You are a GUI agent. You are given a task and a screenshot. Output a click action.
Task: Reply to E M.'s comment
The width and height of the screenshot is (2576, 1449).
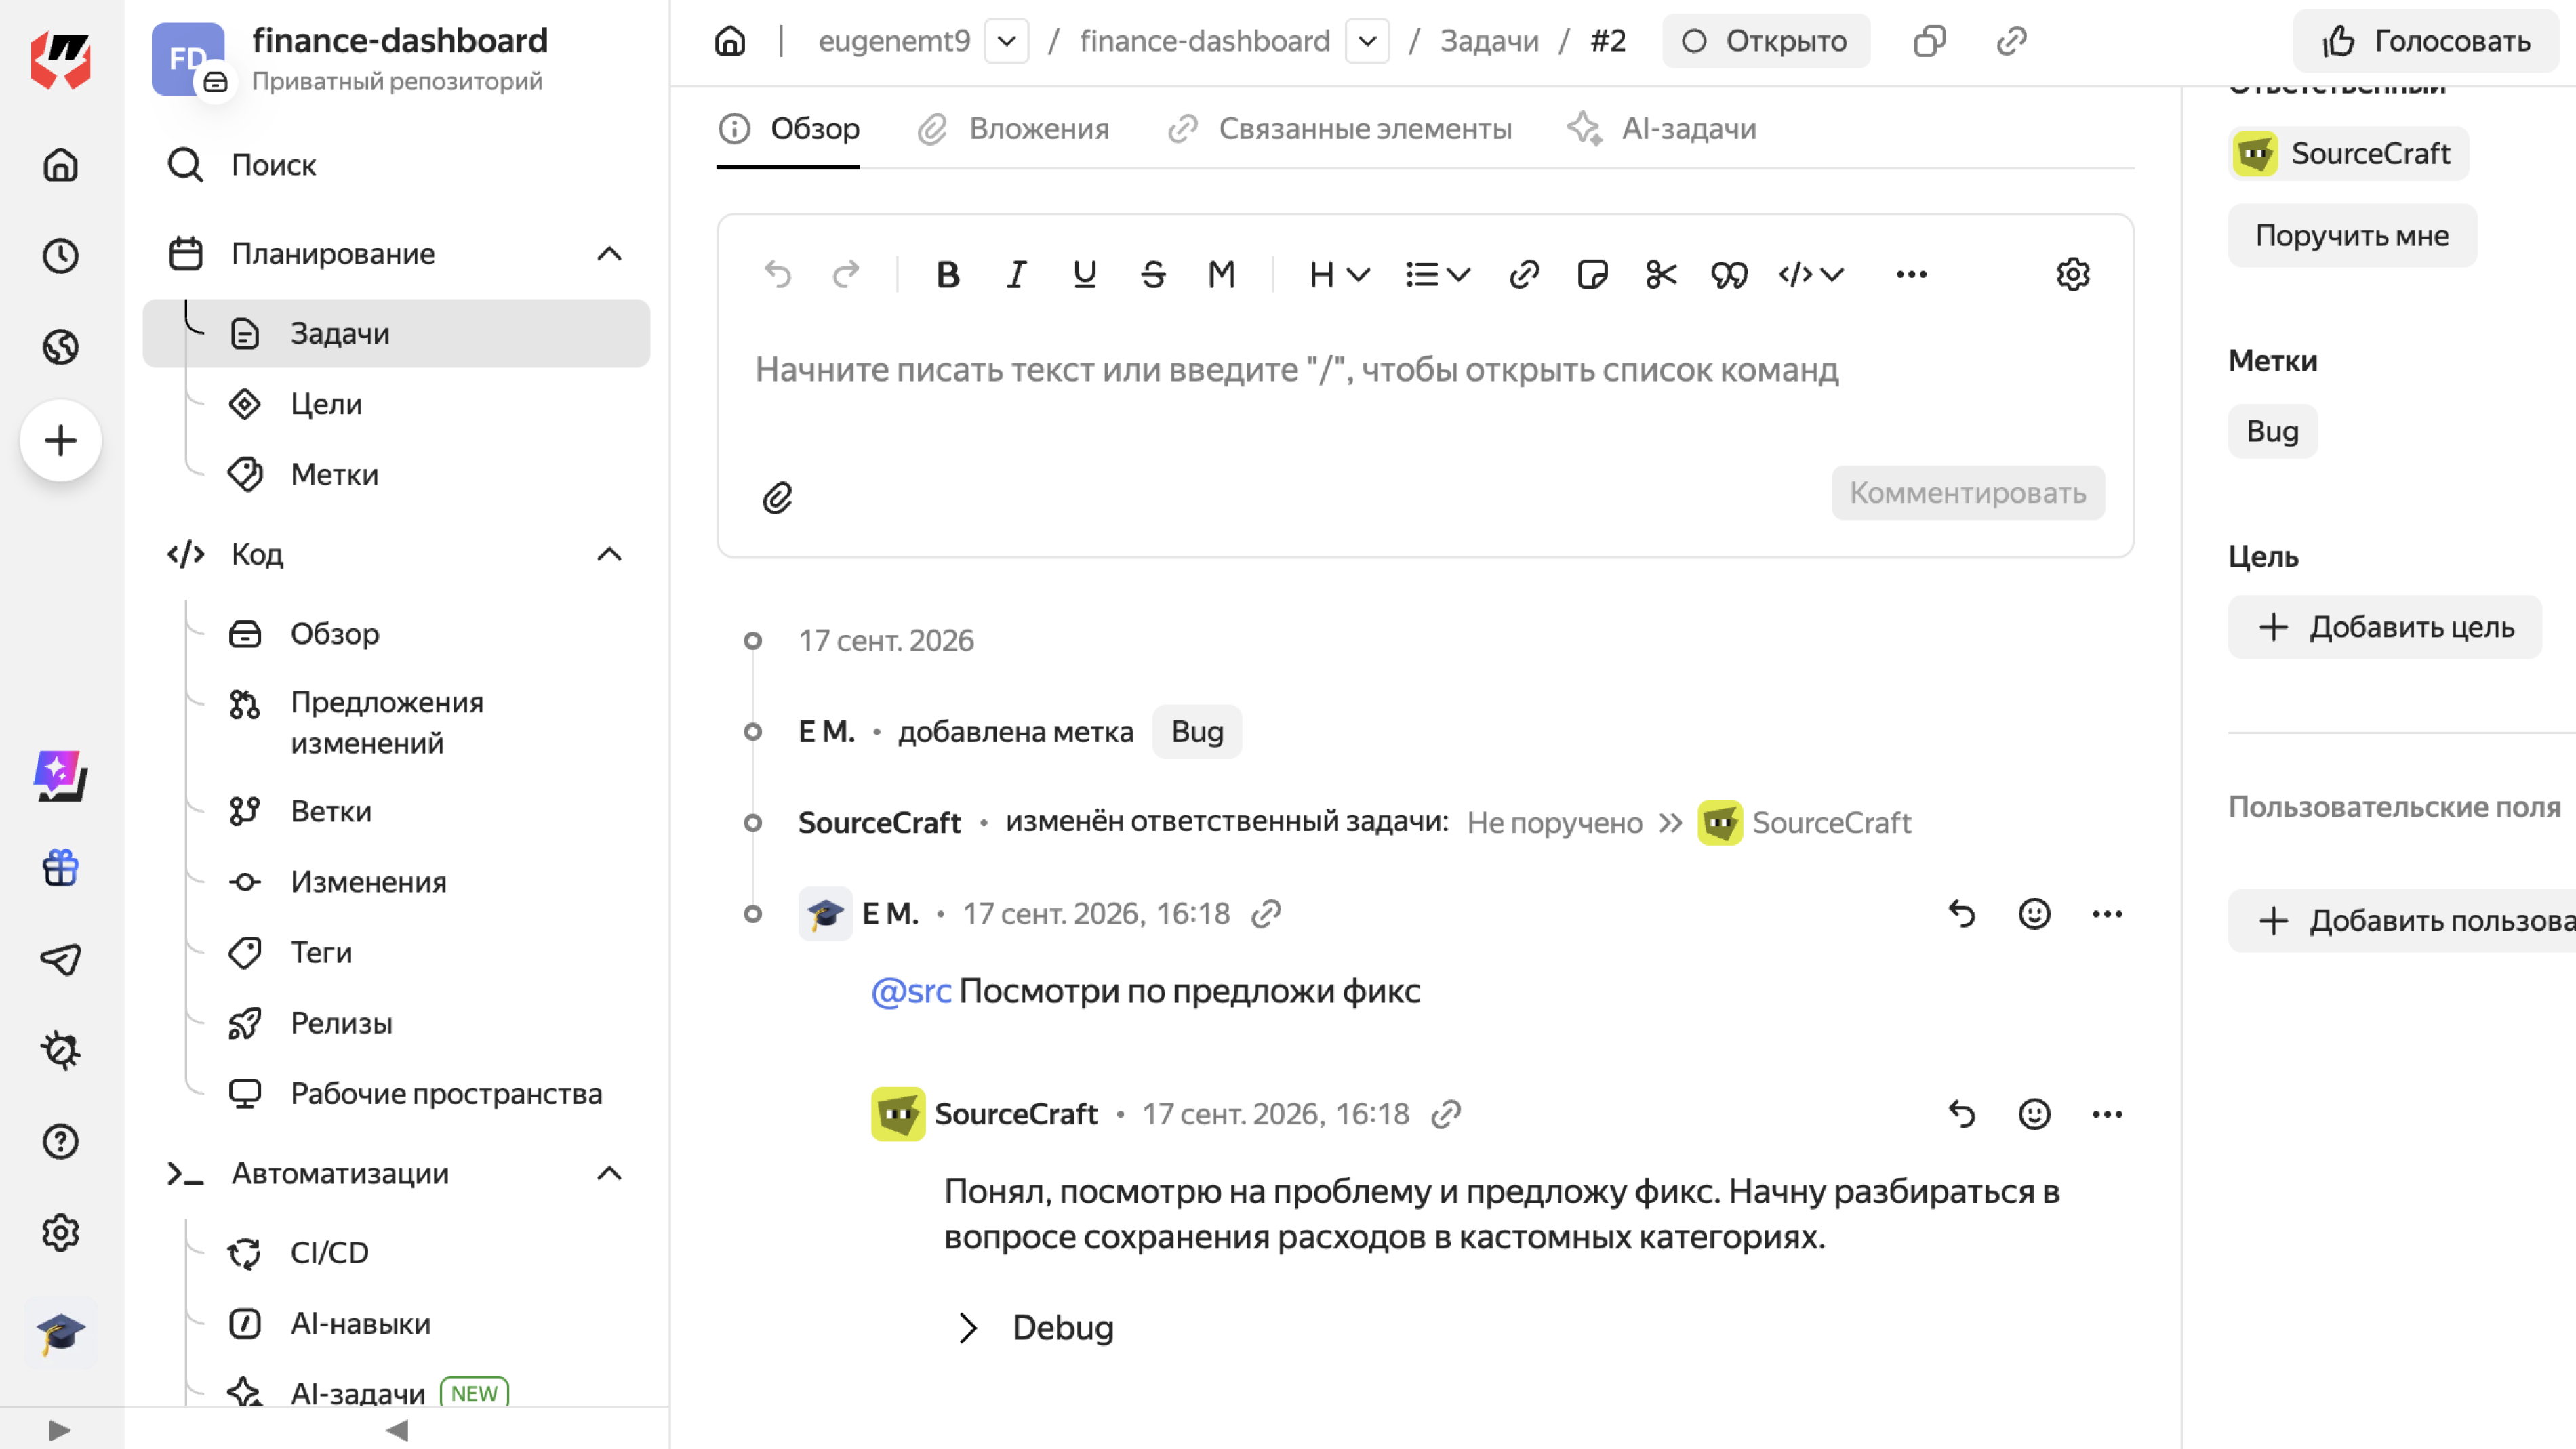(1961, 914)
